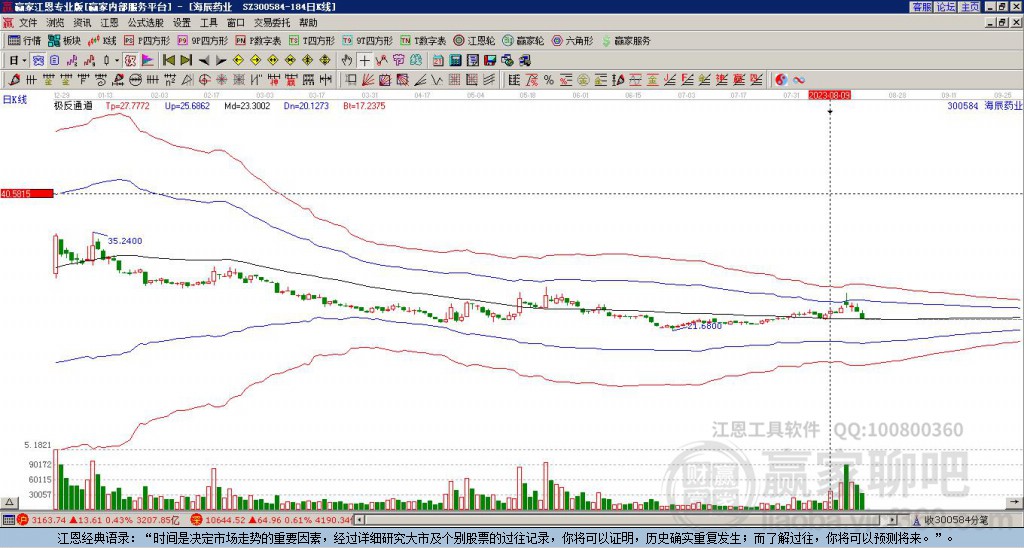Open the 江恩 menu
This screenshot has width=1024, height=548.
(110, 23)
